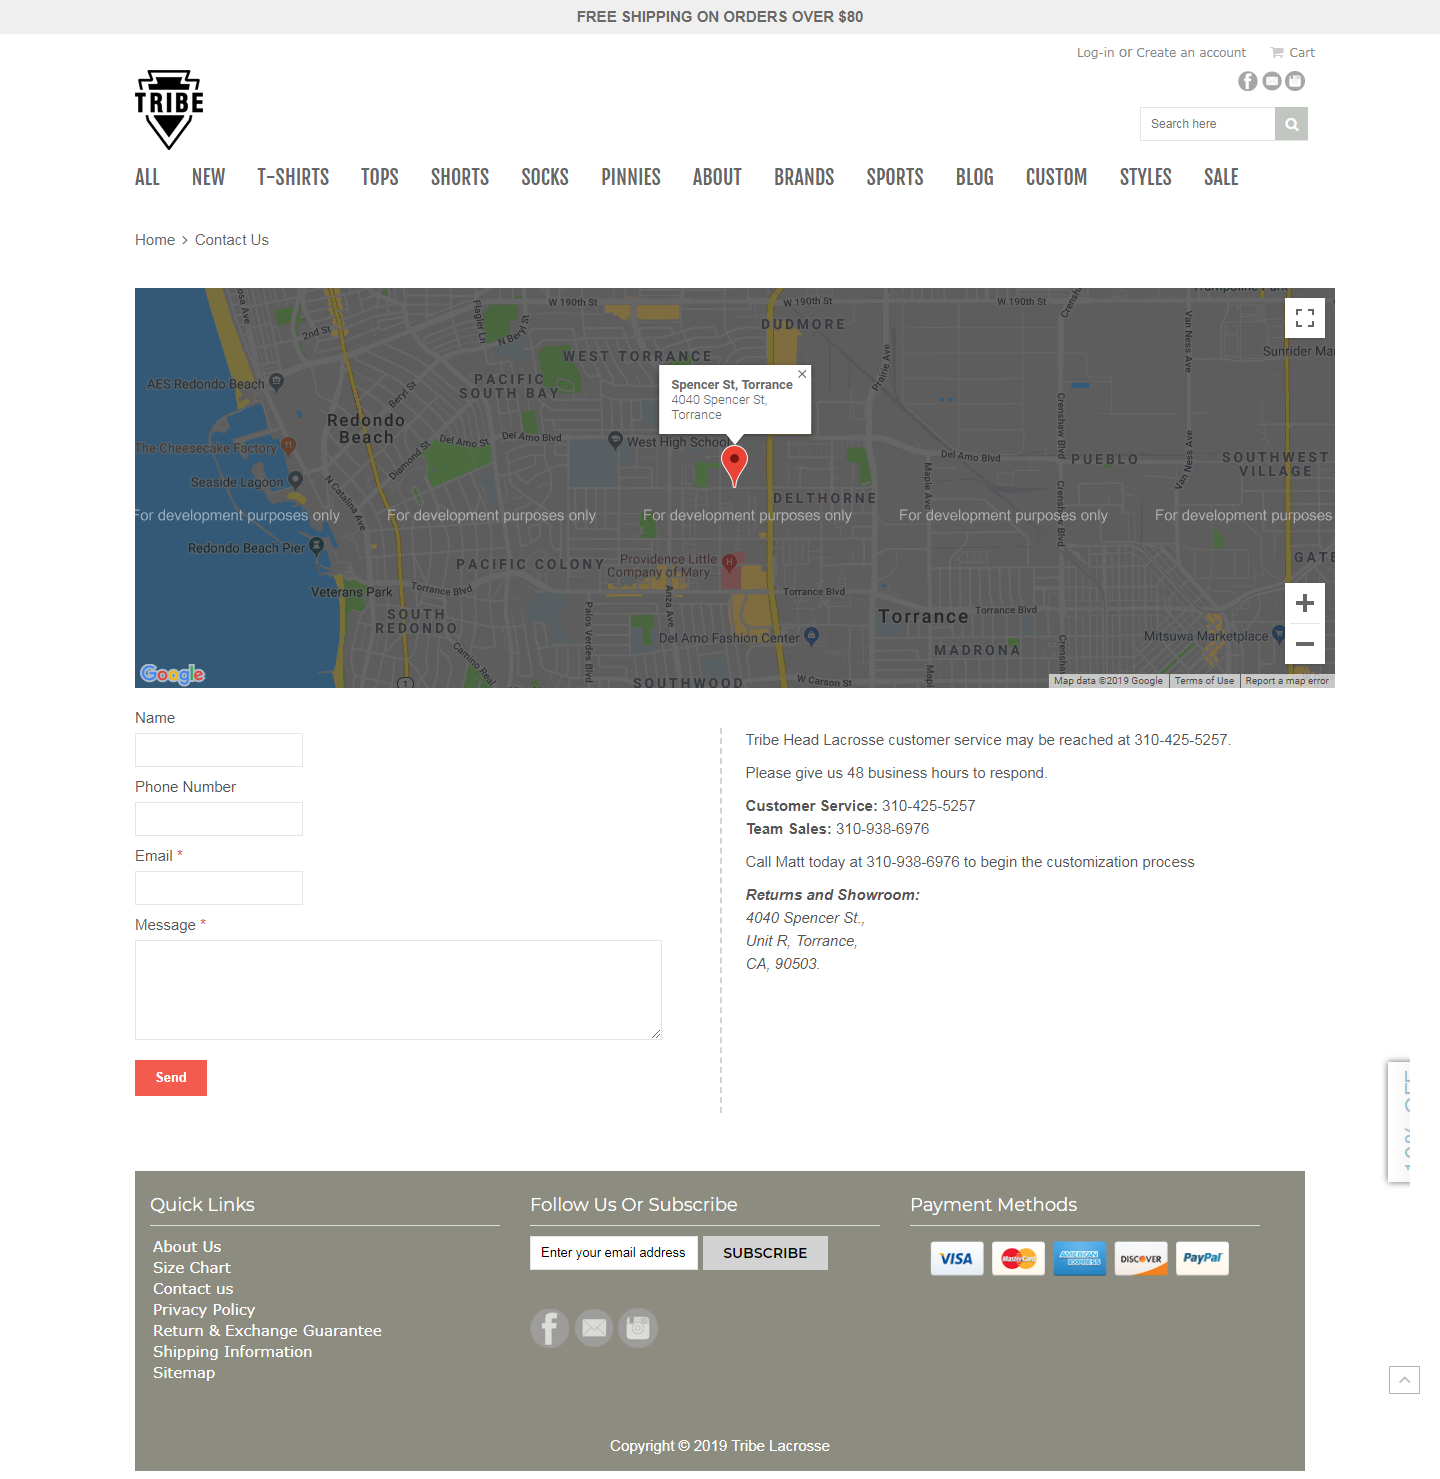The image size is (1440, 1479).
Task: Zoom in on the map
Action: point(1304,603)
